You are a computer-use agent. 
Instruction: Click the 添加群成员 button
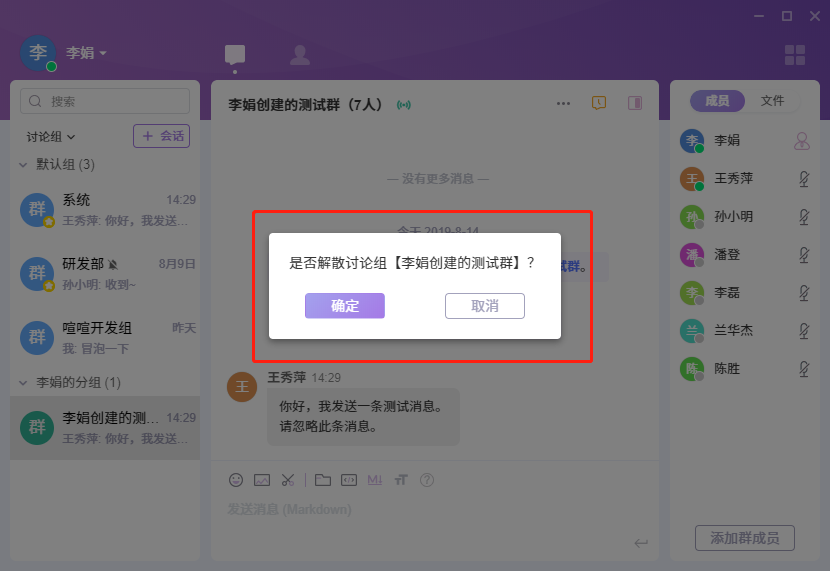[x=745, y=538]
